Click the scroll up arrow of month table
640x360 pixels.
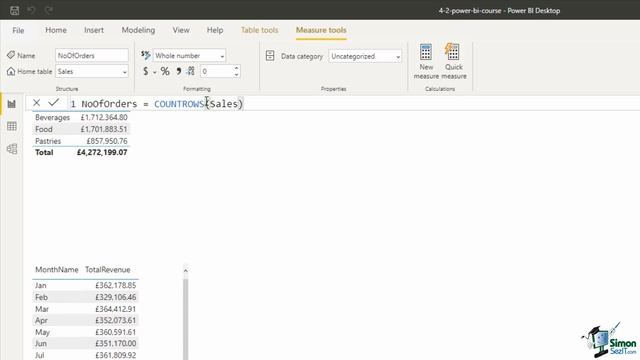click(186, 271)
